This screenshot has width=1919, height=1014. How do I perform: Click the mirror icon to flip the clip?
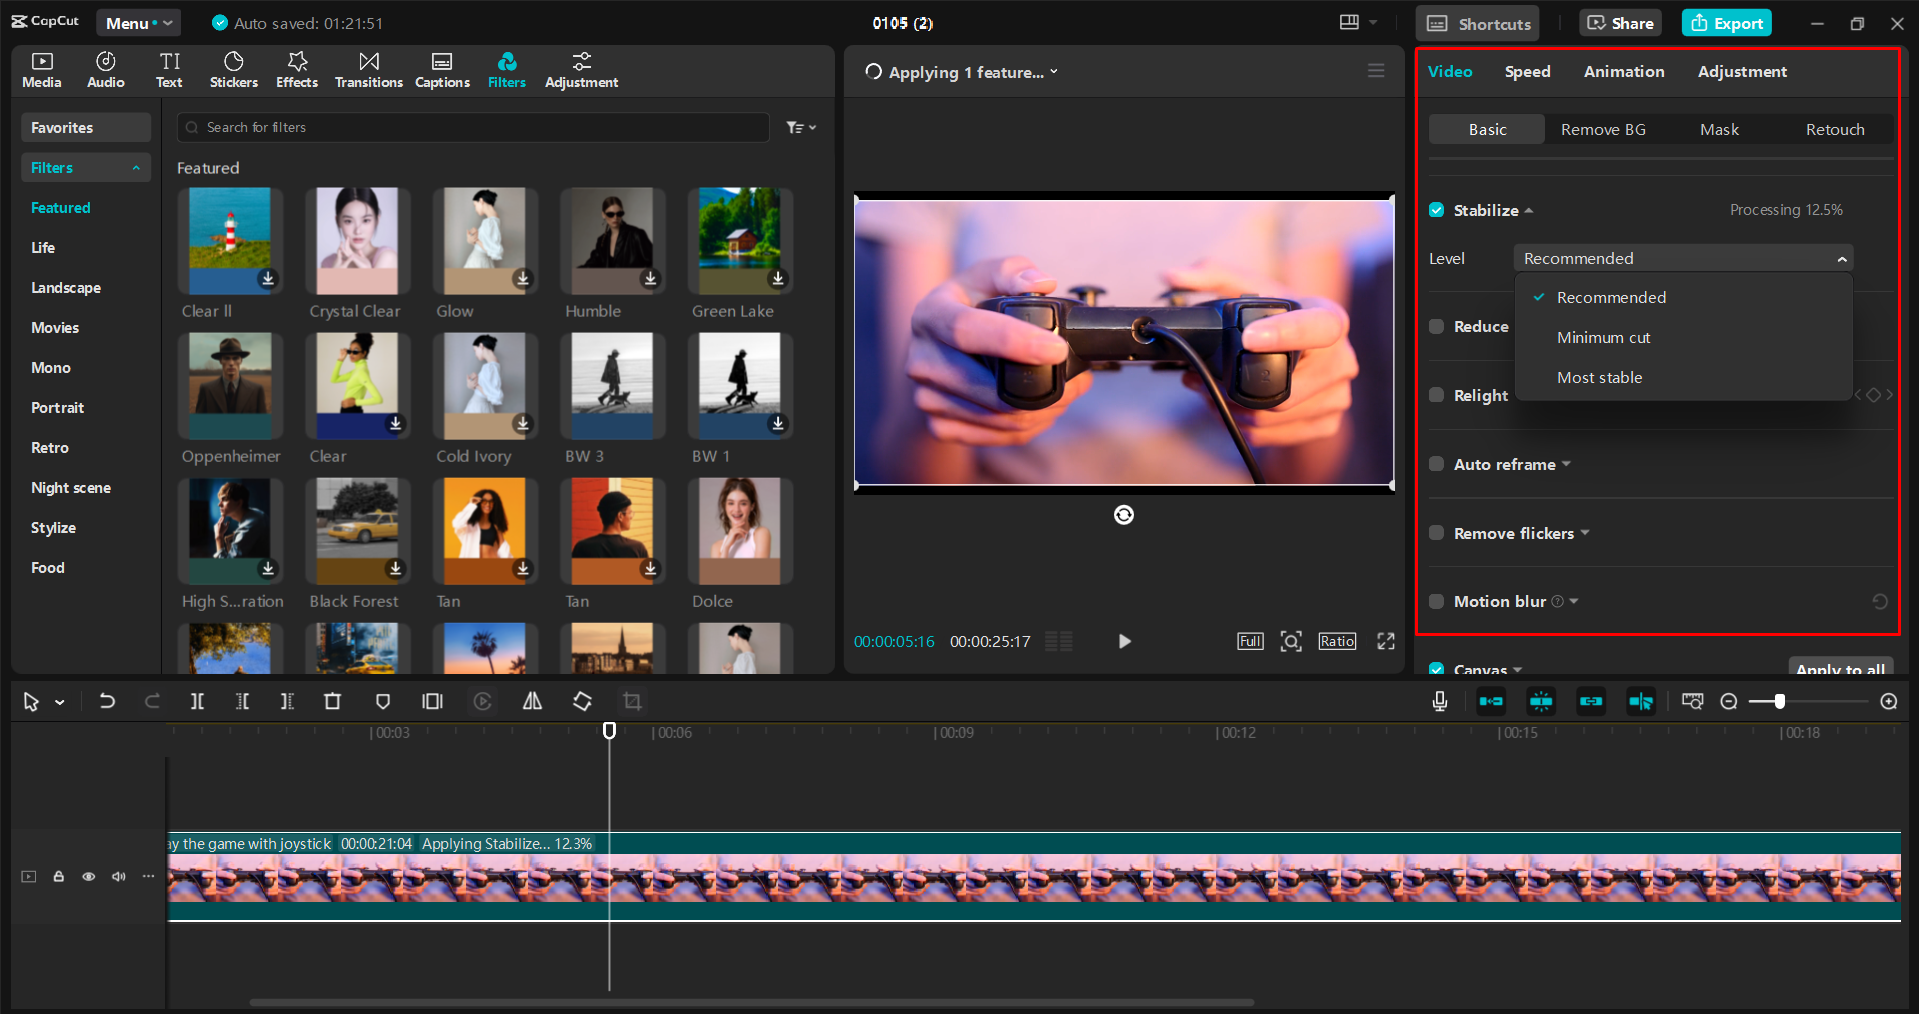[x=532, y=701]
